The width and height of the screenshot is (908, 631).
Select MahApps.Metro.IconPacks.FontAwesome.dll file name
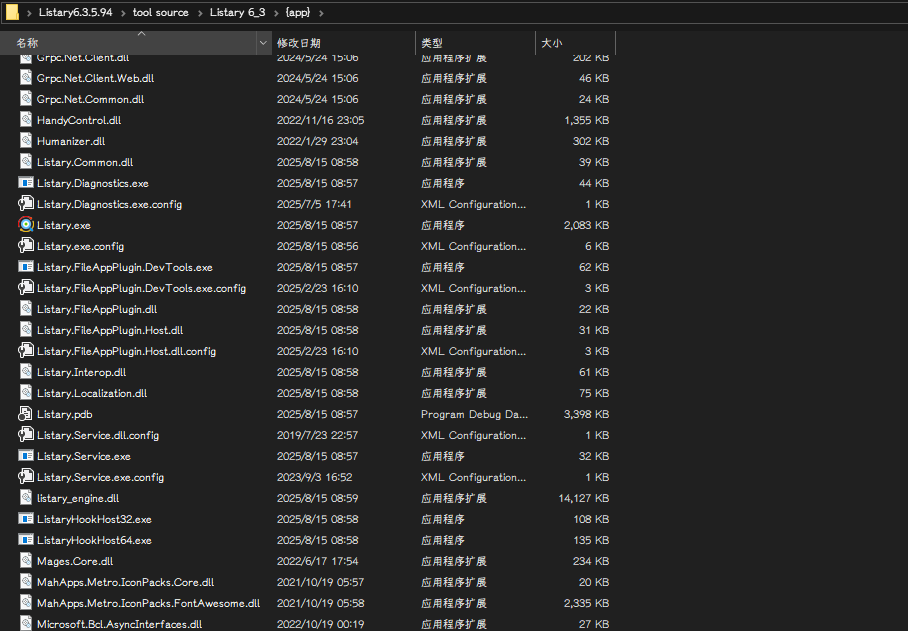tap(148, 603)
